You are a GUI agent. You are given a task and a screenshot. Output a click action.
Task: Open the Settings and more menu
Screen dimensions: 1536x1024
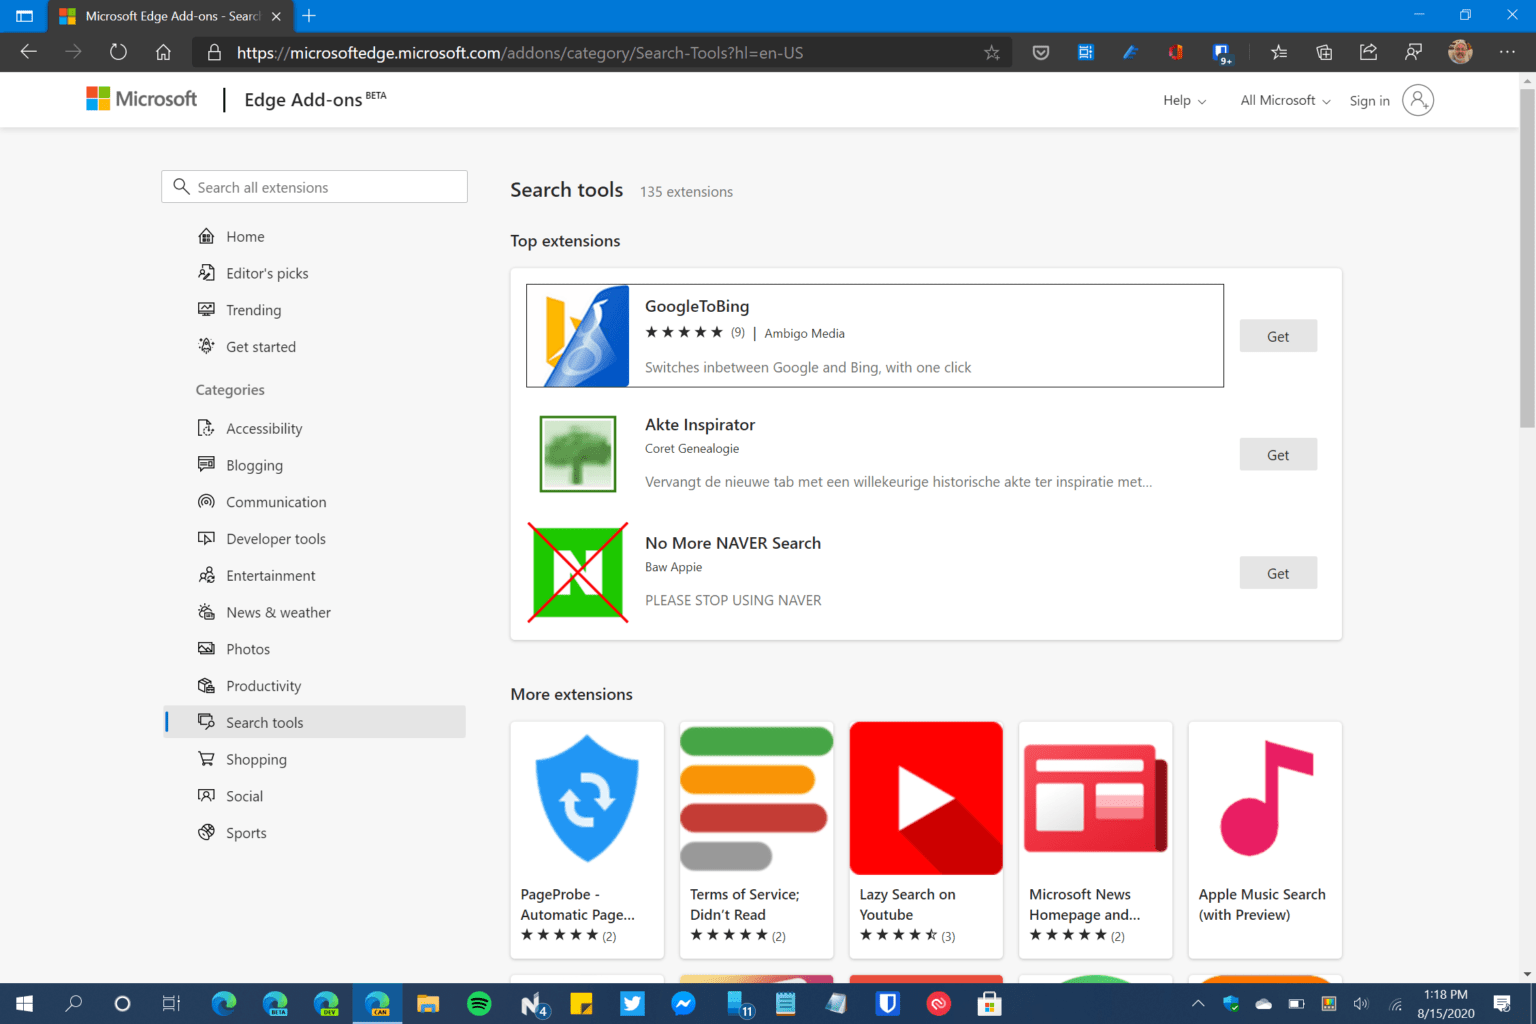tap(1507, 52)
